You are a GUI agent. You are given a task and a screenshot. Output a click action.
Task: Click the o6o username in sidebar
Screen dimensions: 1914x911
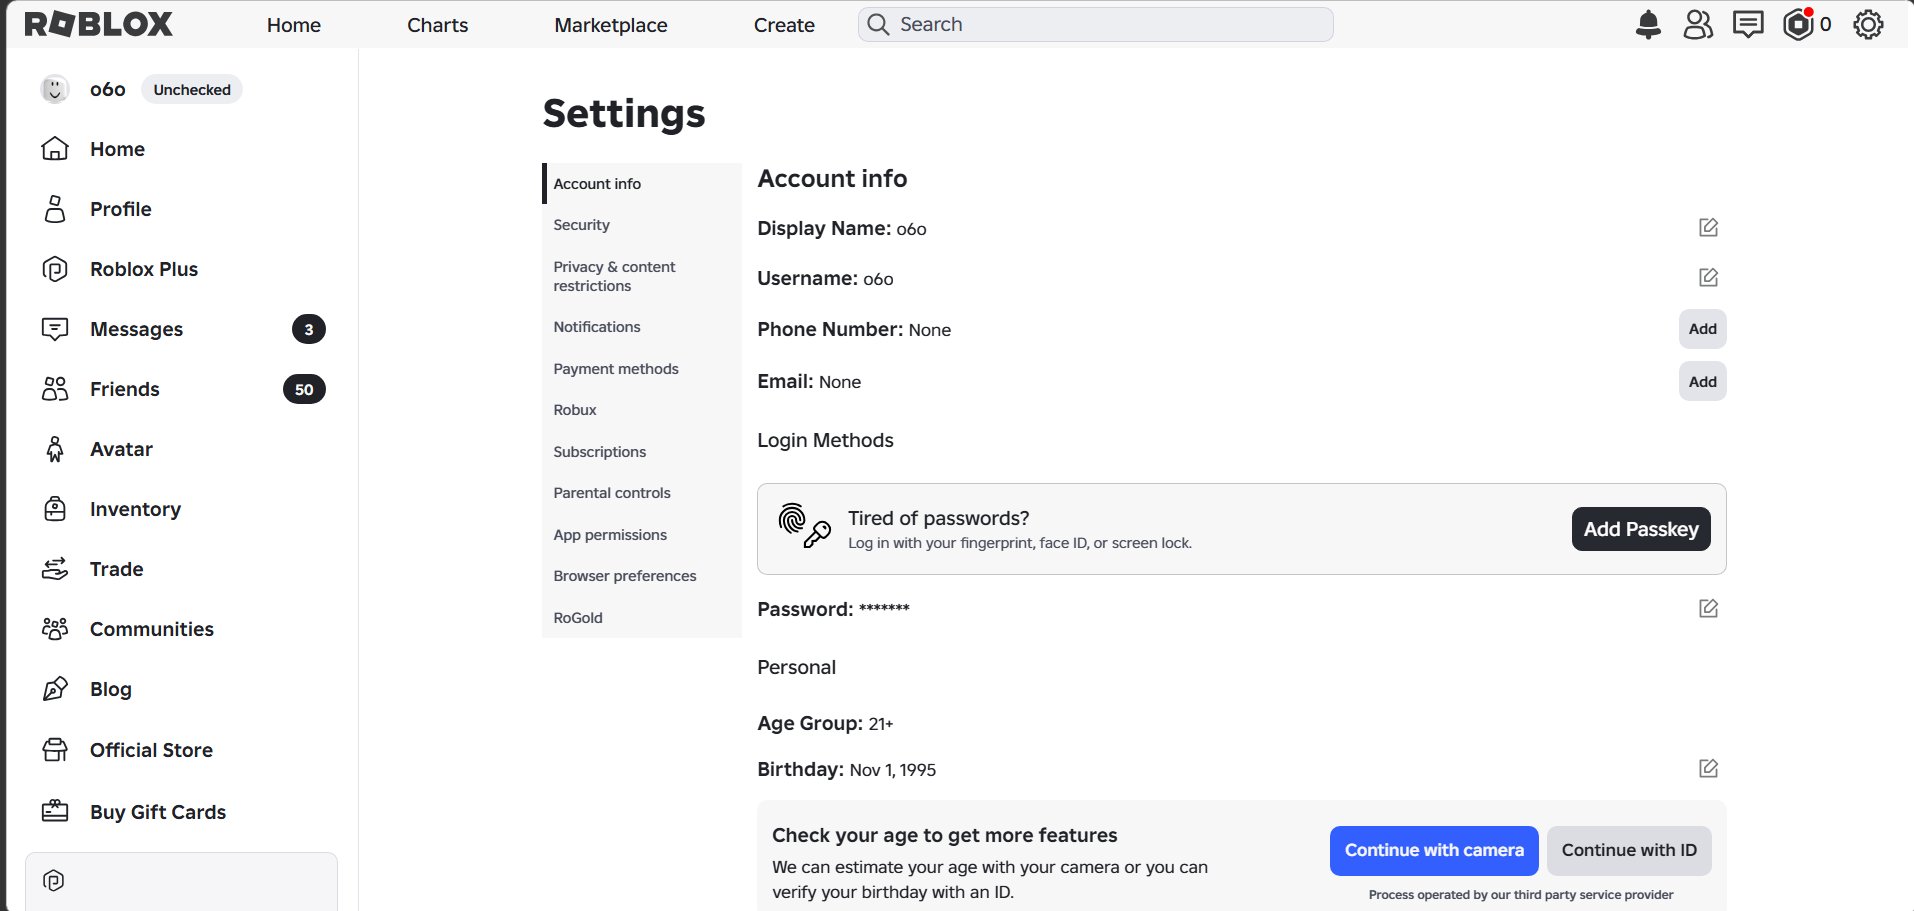[x=108, y=89]
